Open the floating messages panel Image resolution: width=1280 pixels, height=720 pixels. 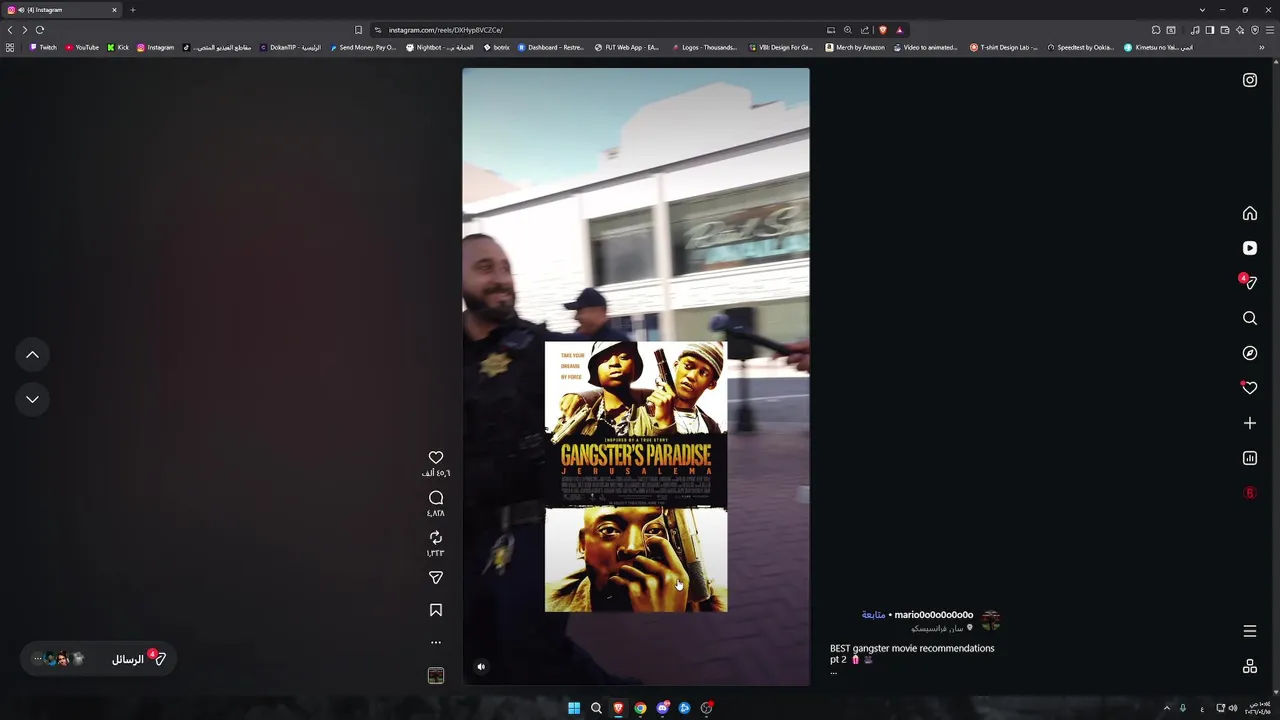99,659
